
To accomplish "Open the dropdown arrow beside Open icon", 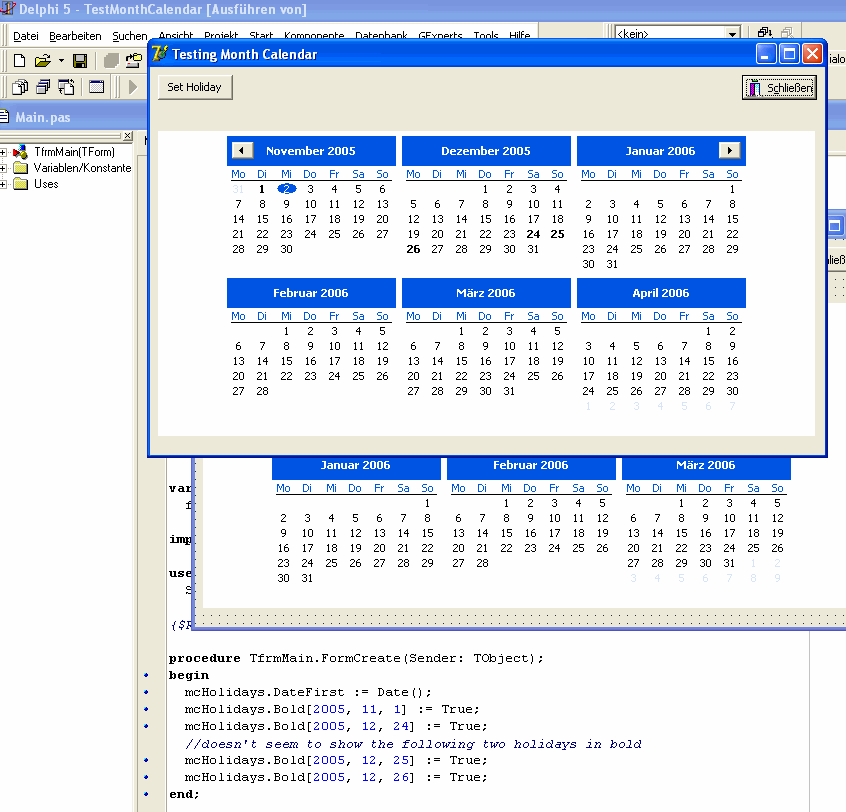I will tap(60, 61).
